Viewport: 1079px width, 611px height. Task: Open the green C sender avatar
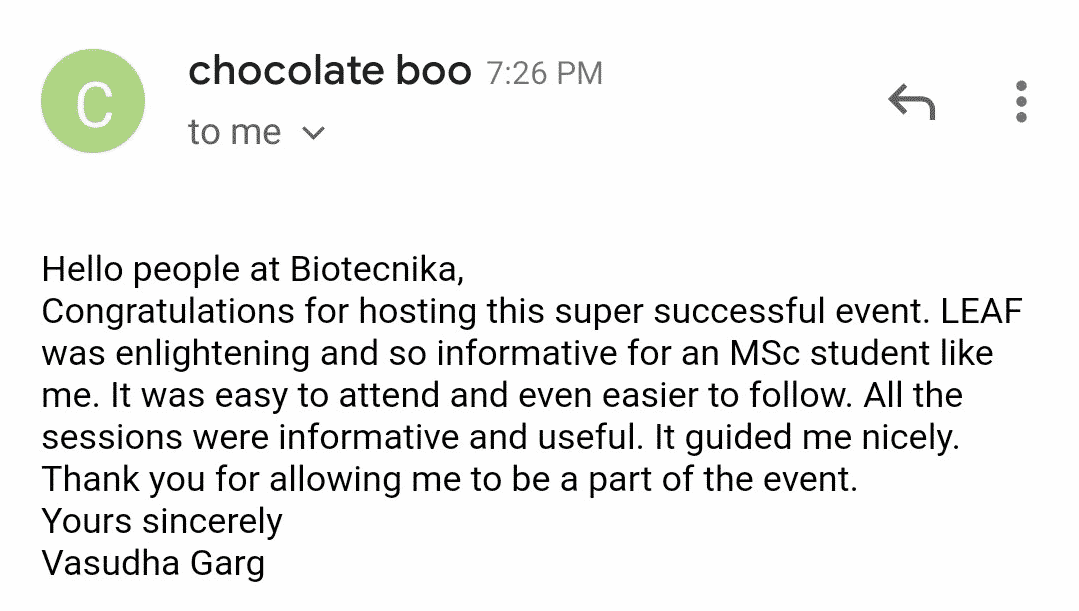tap(93, 101)
